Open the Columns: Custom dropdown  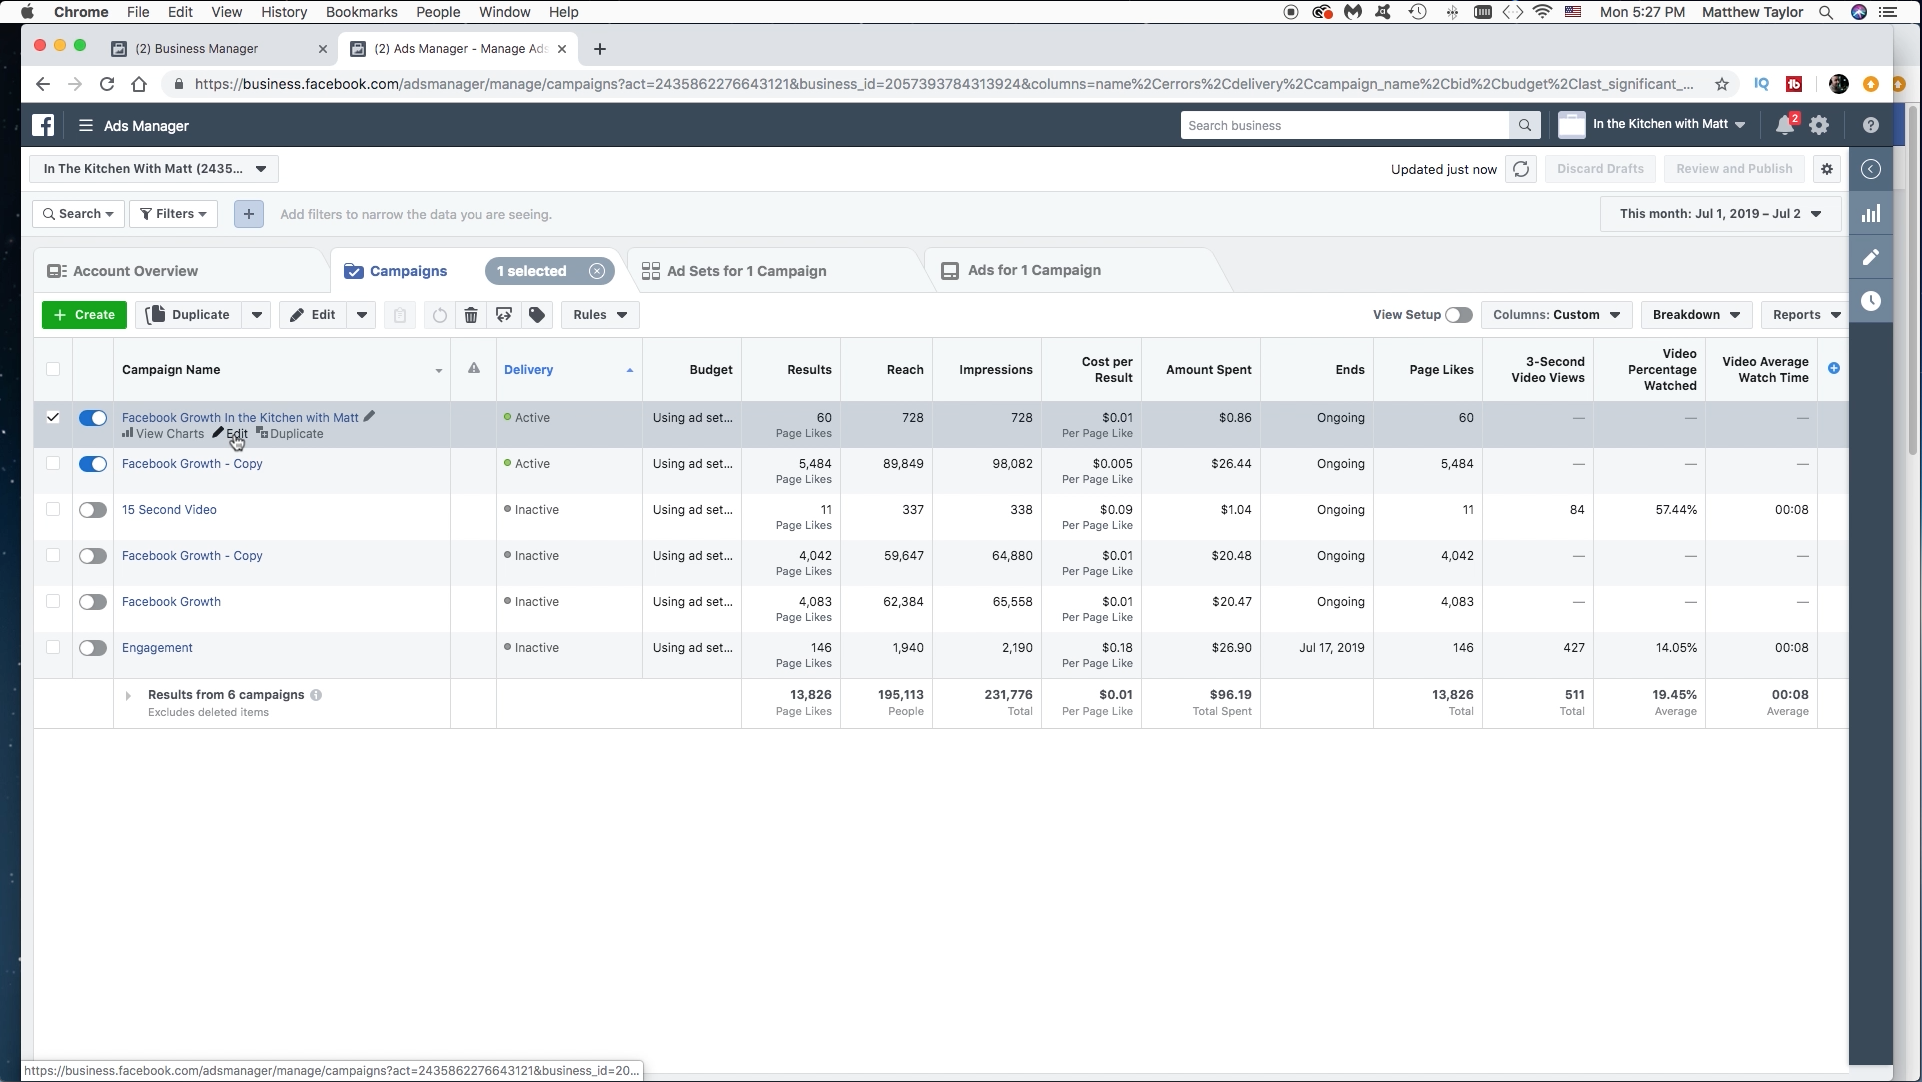[1557, 315]
